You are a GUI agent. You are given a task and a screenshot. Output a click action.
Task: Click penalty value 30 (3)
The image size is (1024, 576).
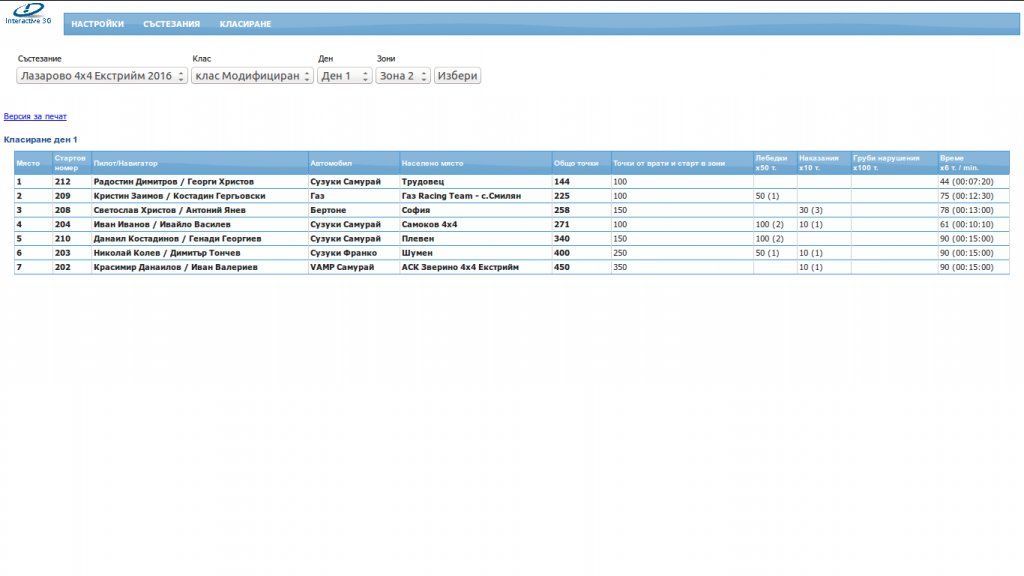(810, 210)
